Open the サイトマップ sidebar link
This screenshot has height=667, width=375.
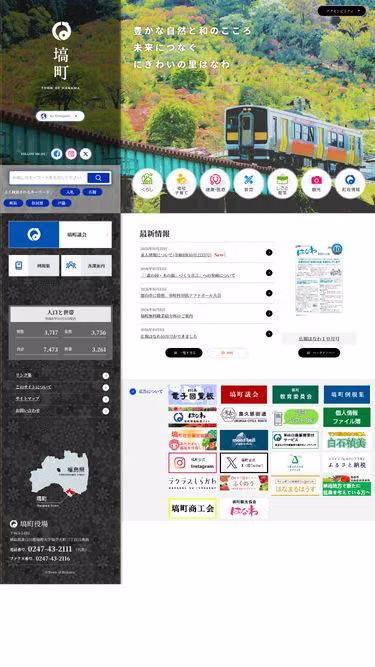pyautogui.click(x=27, y=399)
